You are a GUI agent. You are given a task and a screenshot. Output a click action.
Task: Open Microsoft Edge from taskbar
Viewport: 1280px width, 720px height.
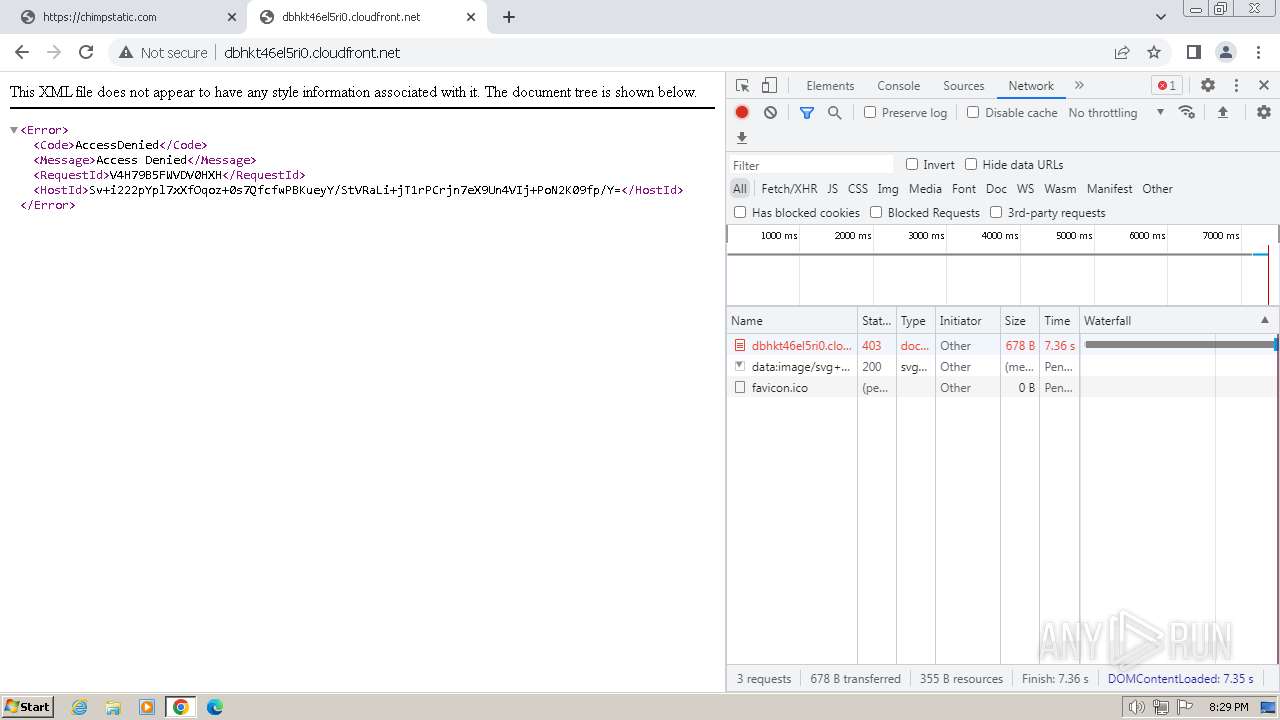pos(214,707)
